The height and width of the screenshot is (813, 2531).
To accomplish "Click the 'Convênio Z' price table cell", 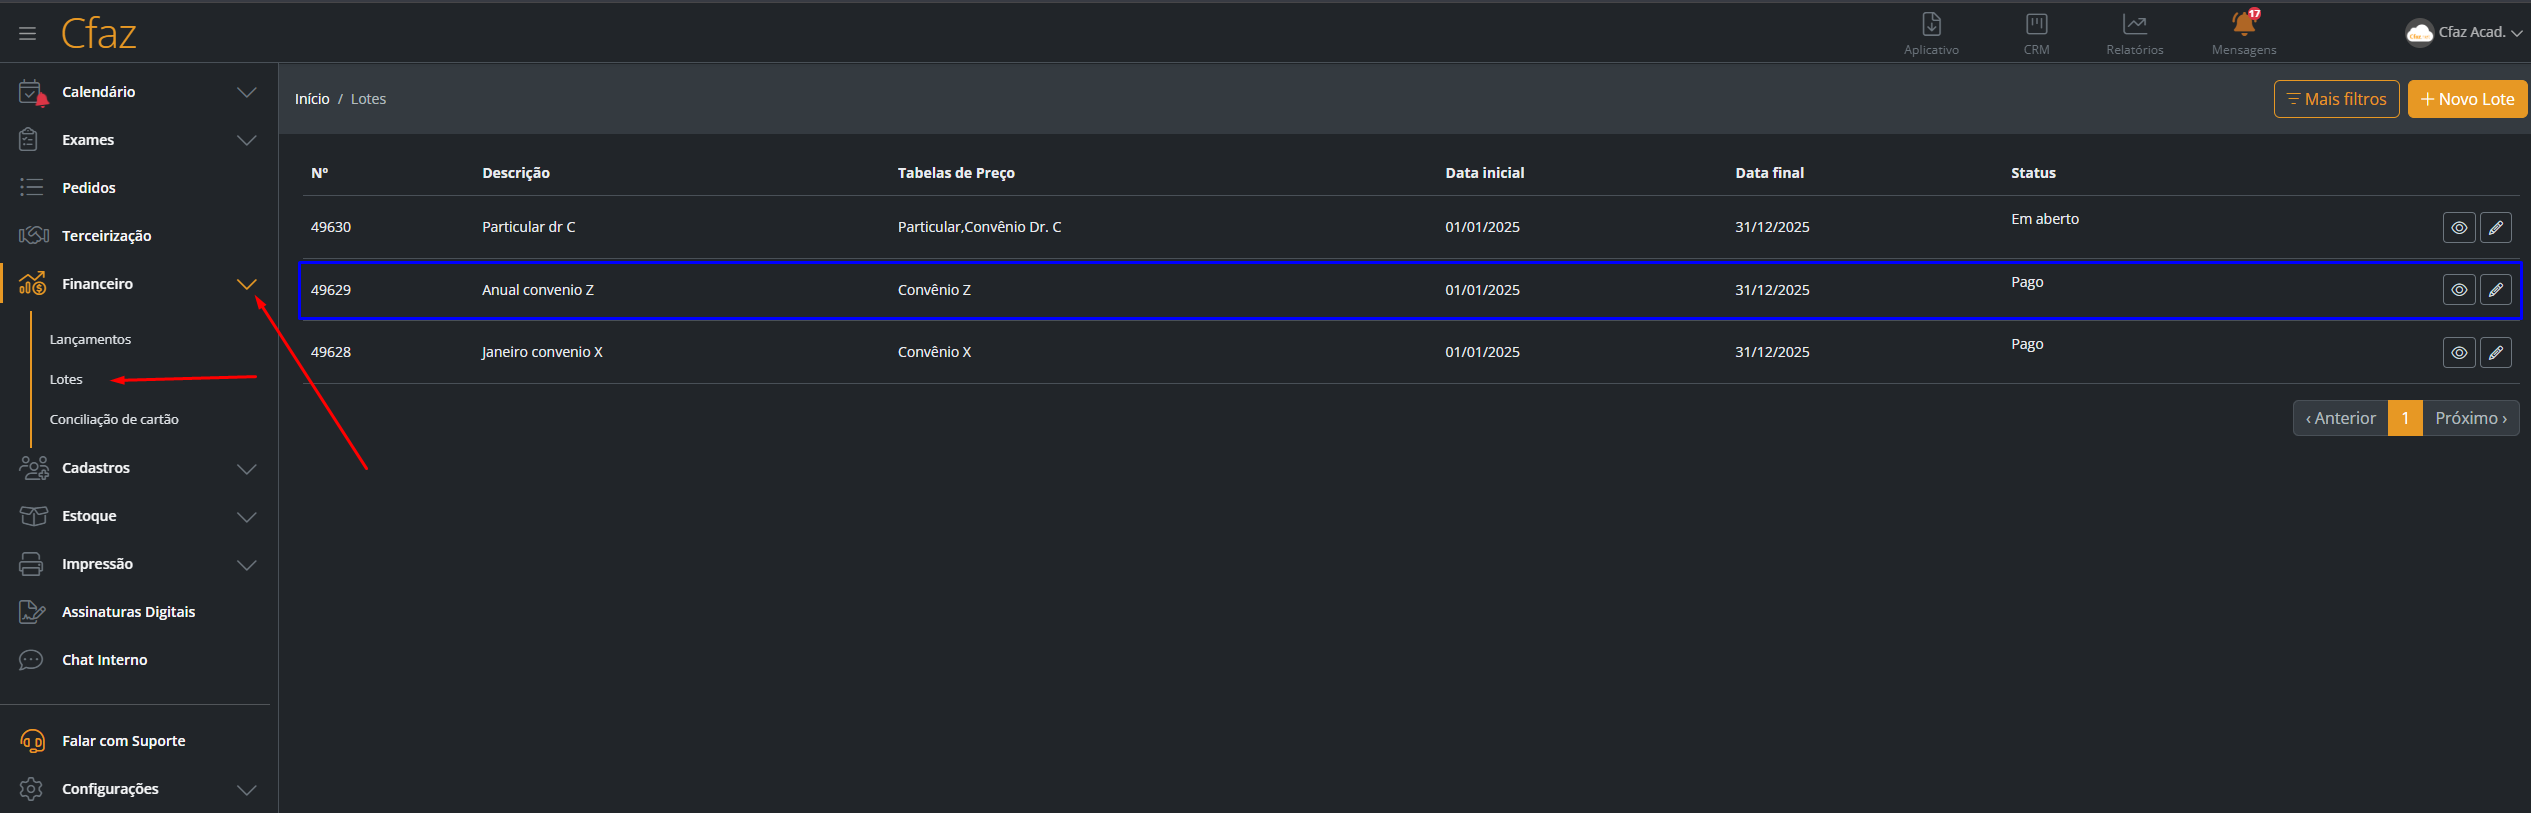I will [x=934, y=290].
